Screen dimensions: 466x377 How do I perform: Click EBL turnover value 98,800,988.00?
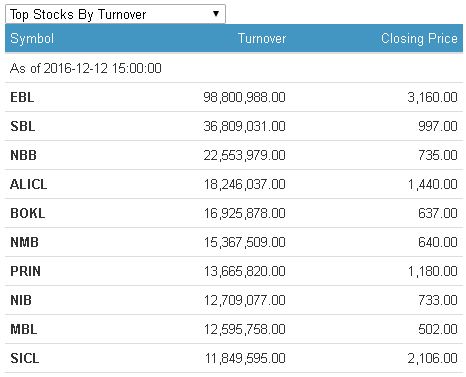pyautogui.click(x=244, y=97)
